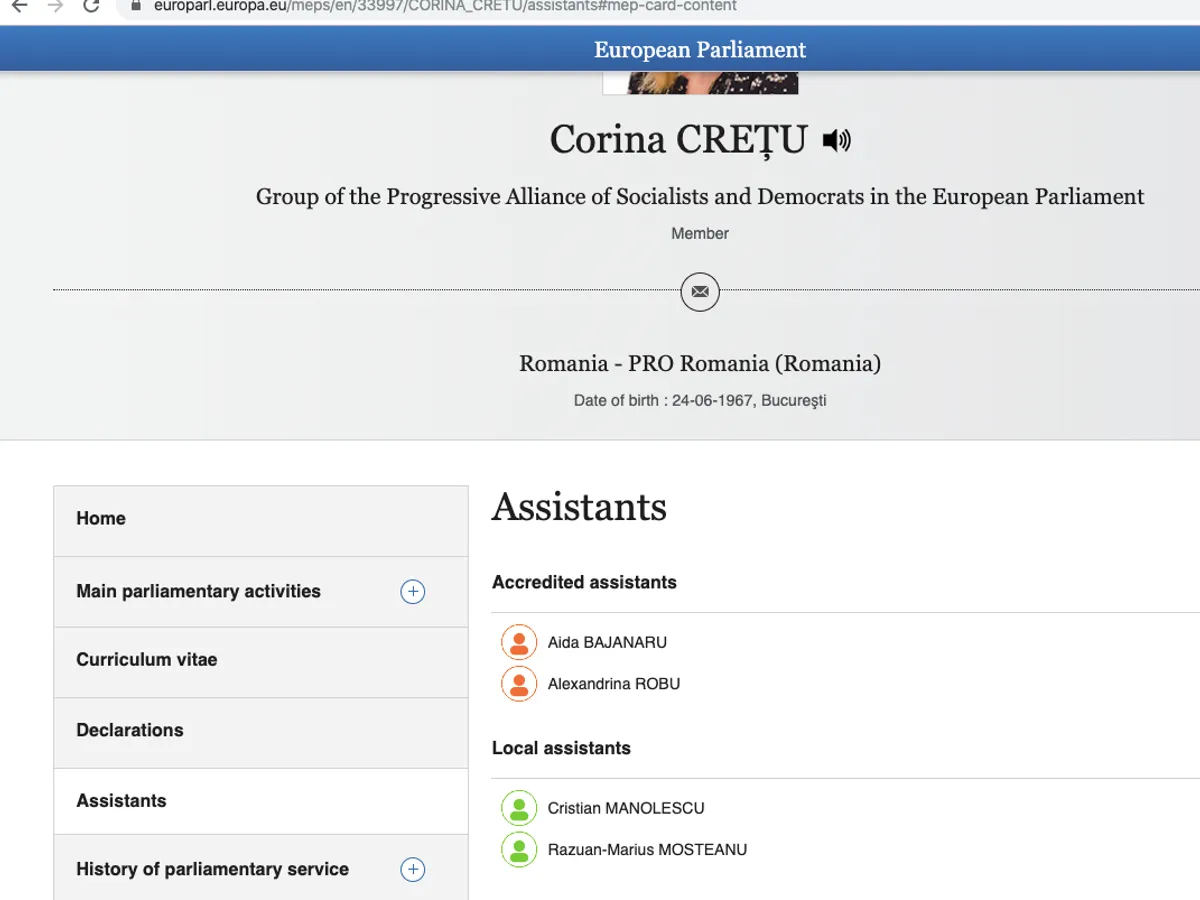Click Alexandrina ROBU's orange person icon
Screen dimensions: 1200x900
[x=519, y=684]
